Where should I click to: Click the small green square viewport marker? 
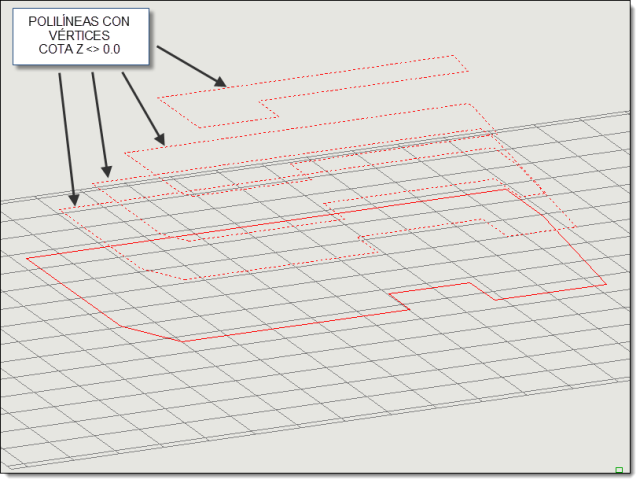619,470
